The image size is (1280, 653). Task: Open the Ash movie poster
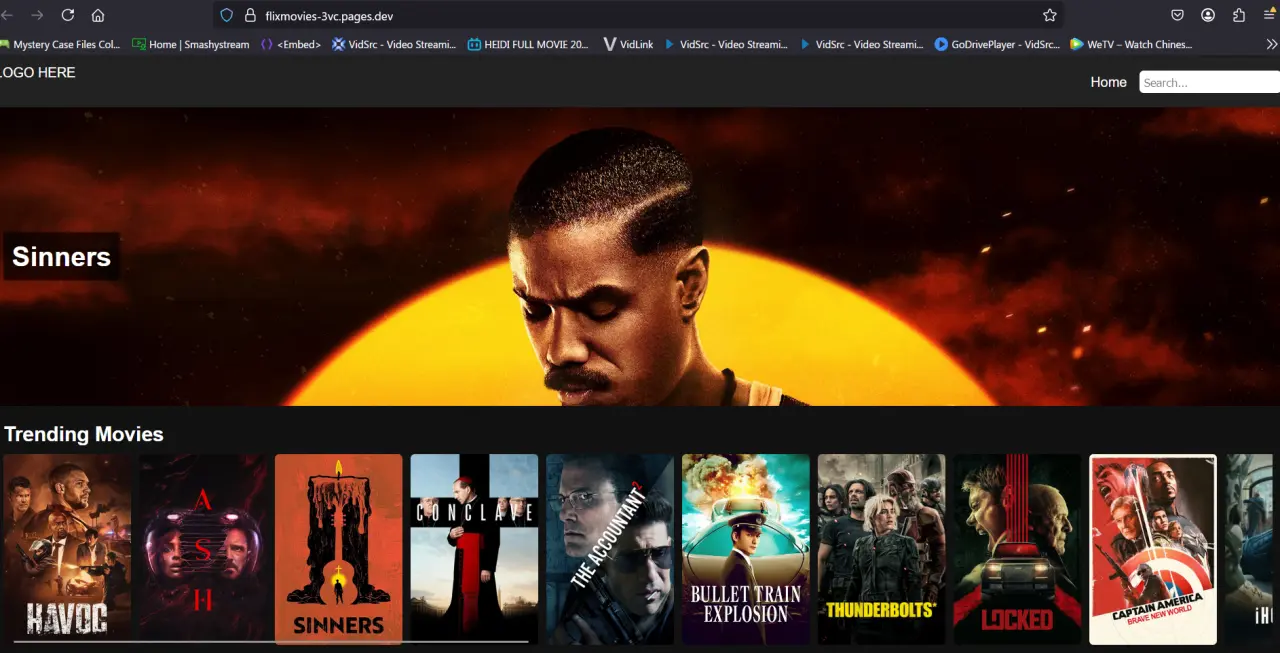click(203, 549)
